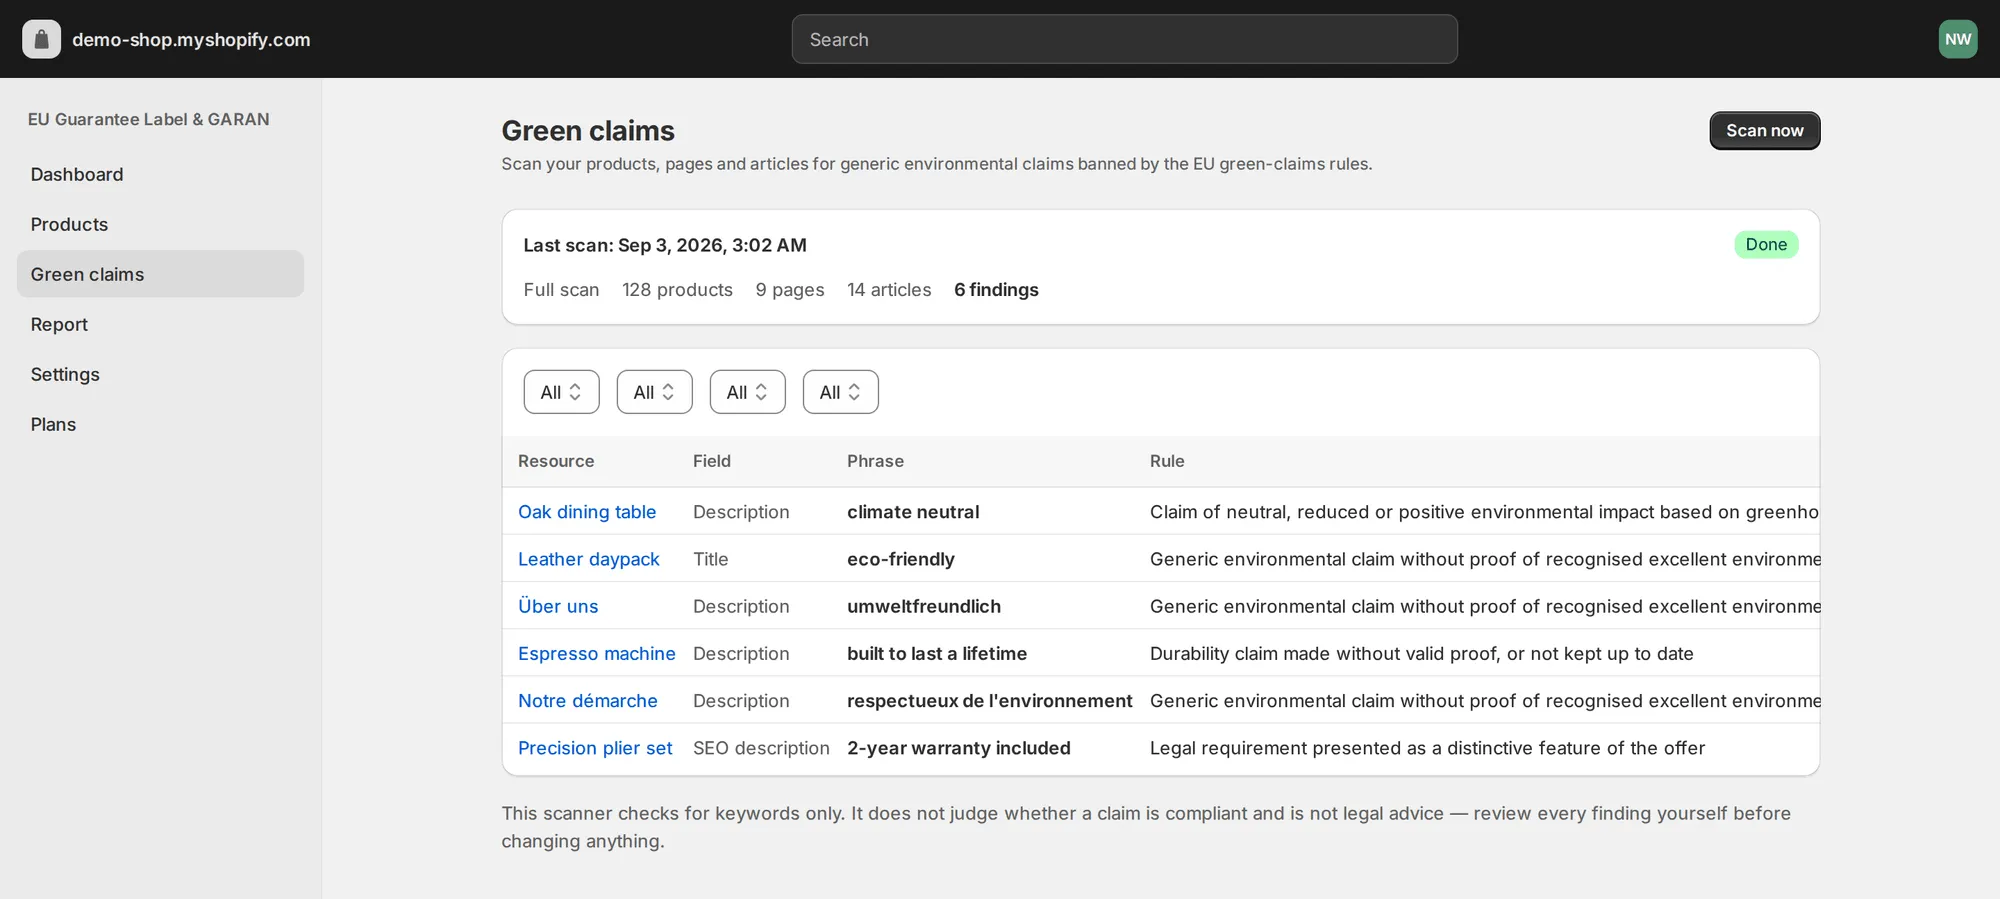Click the Field column header
Viewport: 2000px width, 899px height.
712,461
